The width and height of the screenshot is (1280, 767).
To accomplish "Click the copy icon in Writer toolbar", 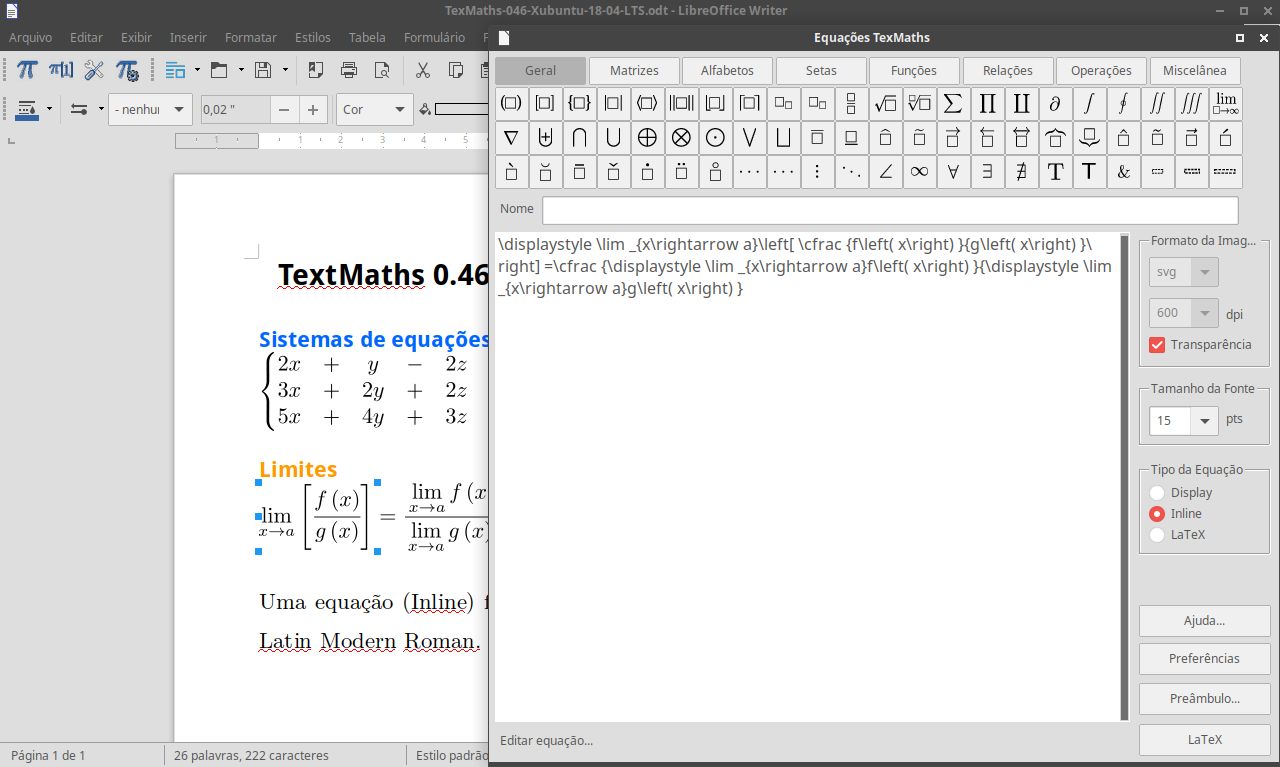I will point(456,70).
